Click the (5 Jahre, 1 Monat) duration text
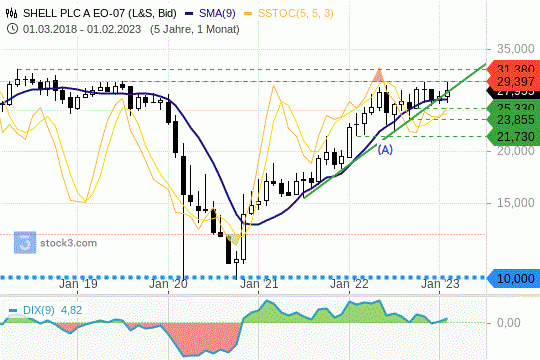Viewport: 540px width, 360px height. click(x=195, y=29)
